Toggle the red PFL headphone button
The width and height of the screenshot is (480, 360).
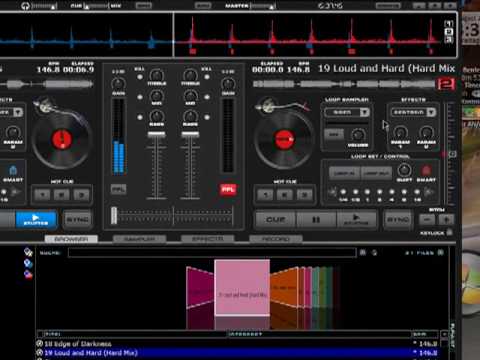(x=228, y=189)
